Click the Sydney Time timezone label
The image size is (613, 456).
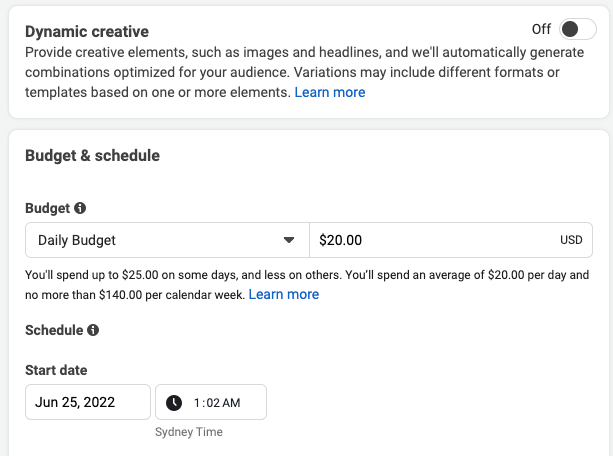189,432
